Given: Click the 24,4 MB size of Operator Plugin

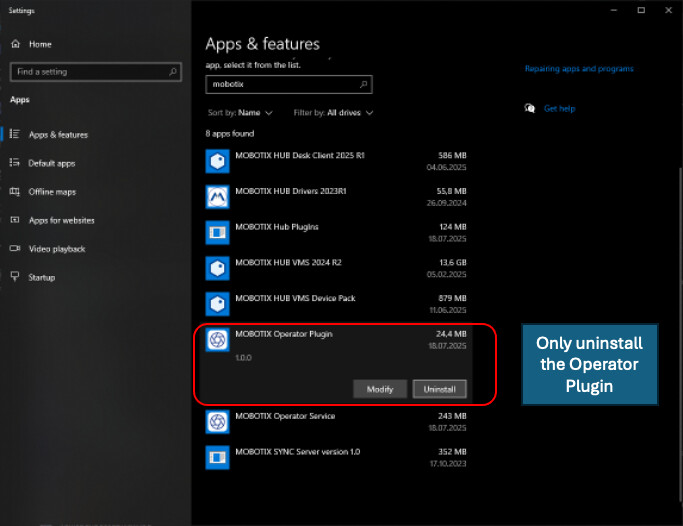Looking at the screenshot, I should (x=451, y=334).
